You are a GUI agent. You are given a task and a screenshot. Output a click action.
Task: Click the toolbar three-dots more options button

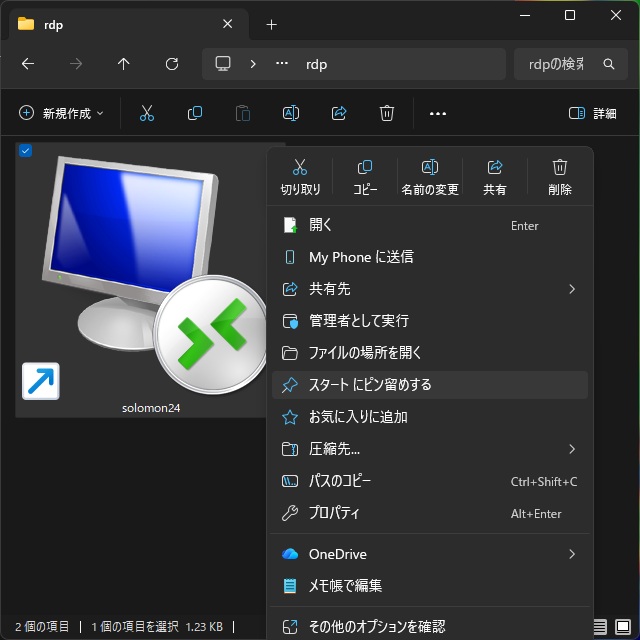437,113
